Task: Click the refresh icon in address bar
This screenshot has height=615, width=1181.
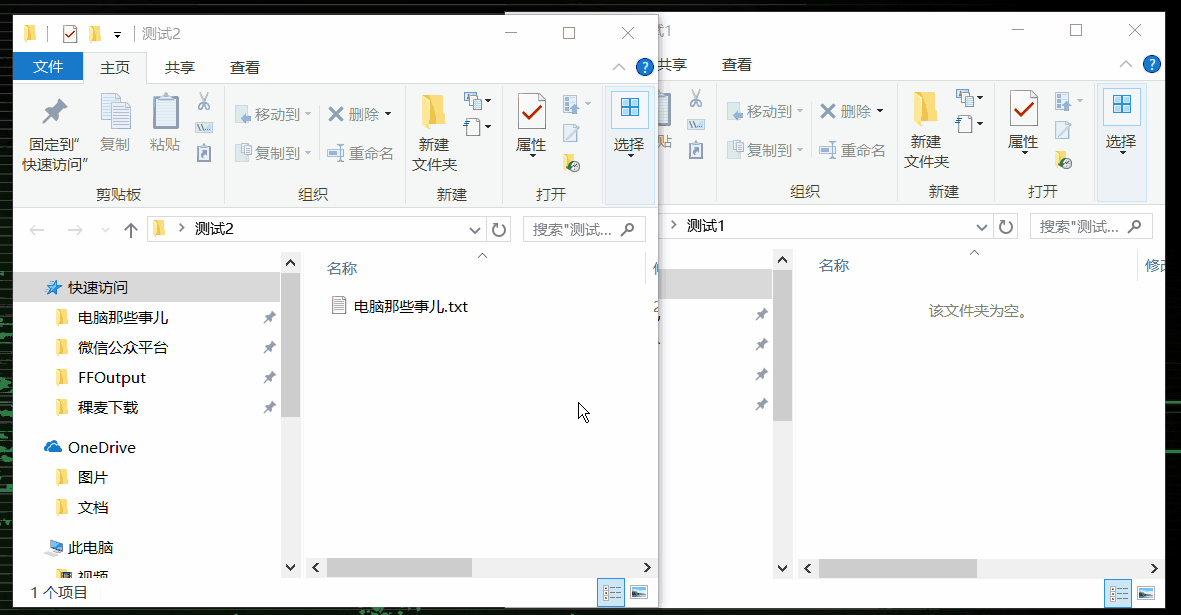Action: [499, 229]
